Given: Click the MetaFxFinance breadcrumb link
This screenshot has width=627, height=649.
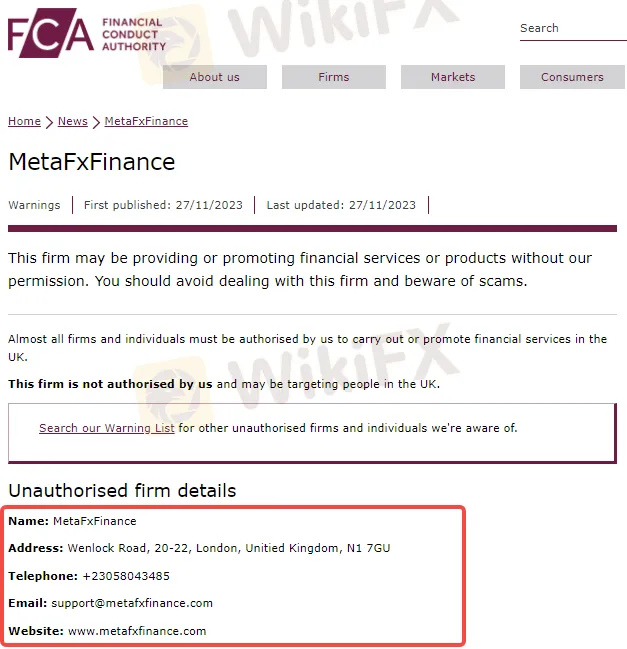Looking at the screenshot, I should tap(146, 121).
